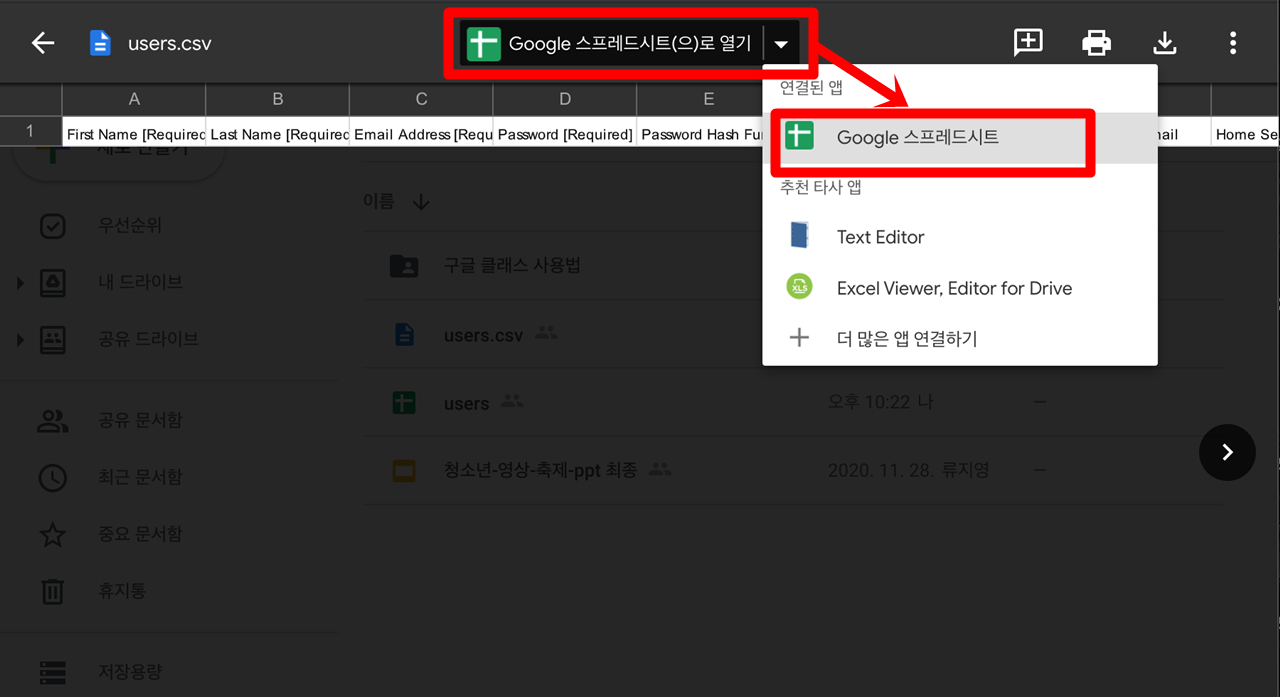Open 우선순위 in the sidebar
Image resolution: width=1280 pixels, height=697 pixels.
click(x=130, y=226)
